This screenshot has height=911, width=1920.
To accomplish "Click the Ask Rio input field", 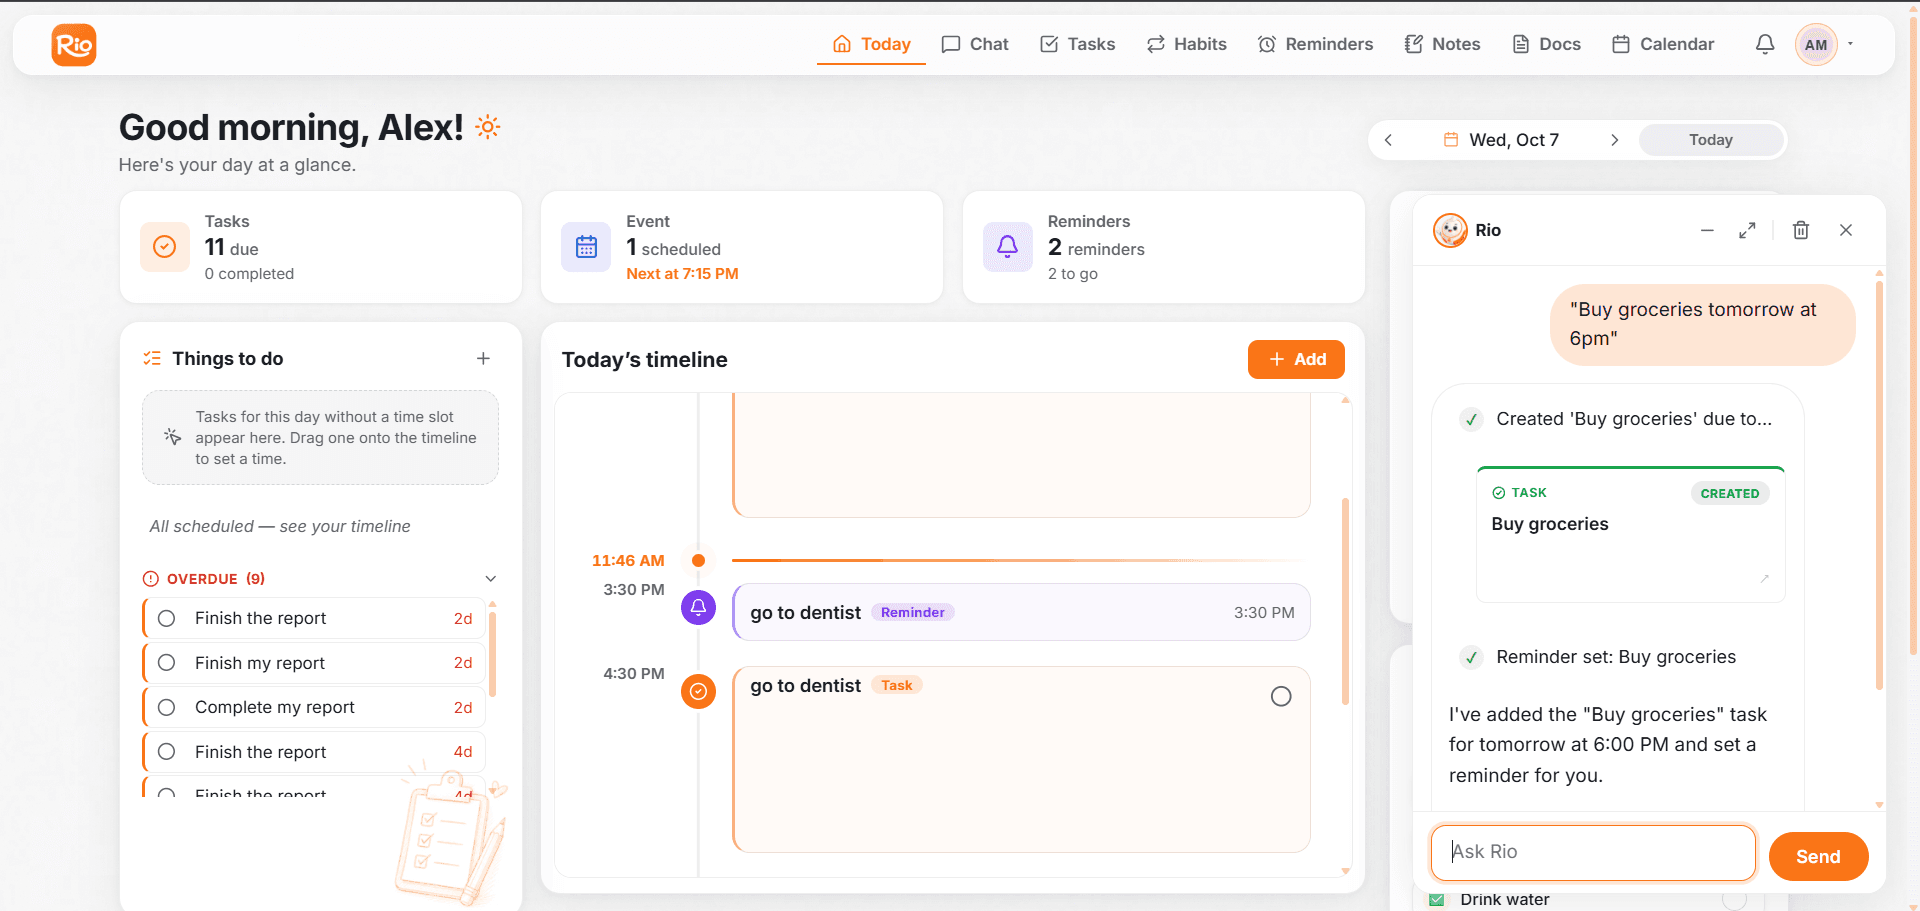I will pyautogui.click(x=1593, y=852).
